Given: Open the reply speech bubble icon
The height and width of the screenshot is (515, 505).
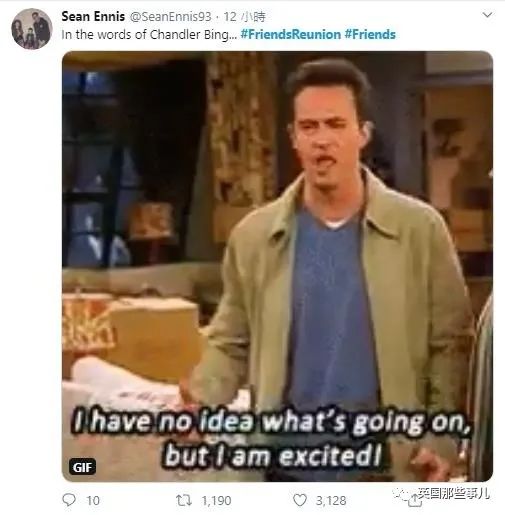Looking at the screenshot, I should [69, 500].
